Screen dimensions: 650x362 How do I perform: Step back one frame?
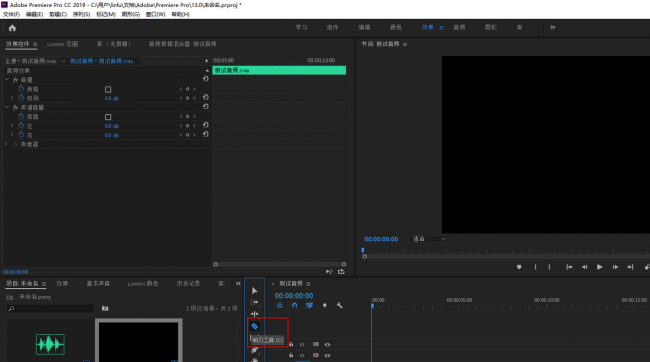(x=585, y=267)
